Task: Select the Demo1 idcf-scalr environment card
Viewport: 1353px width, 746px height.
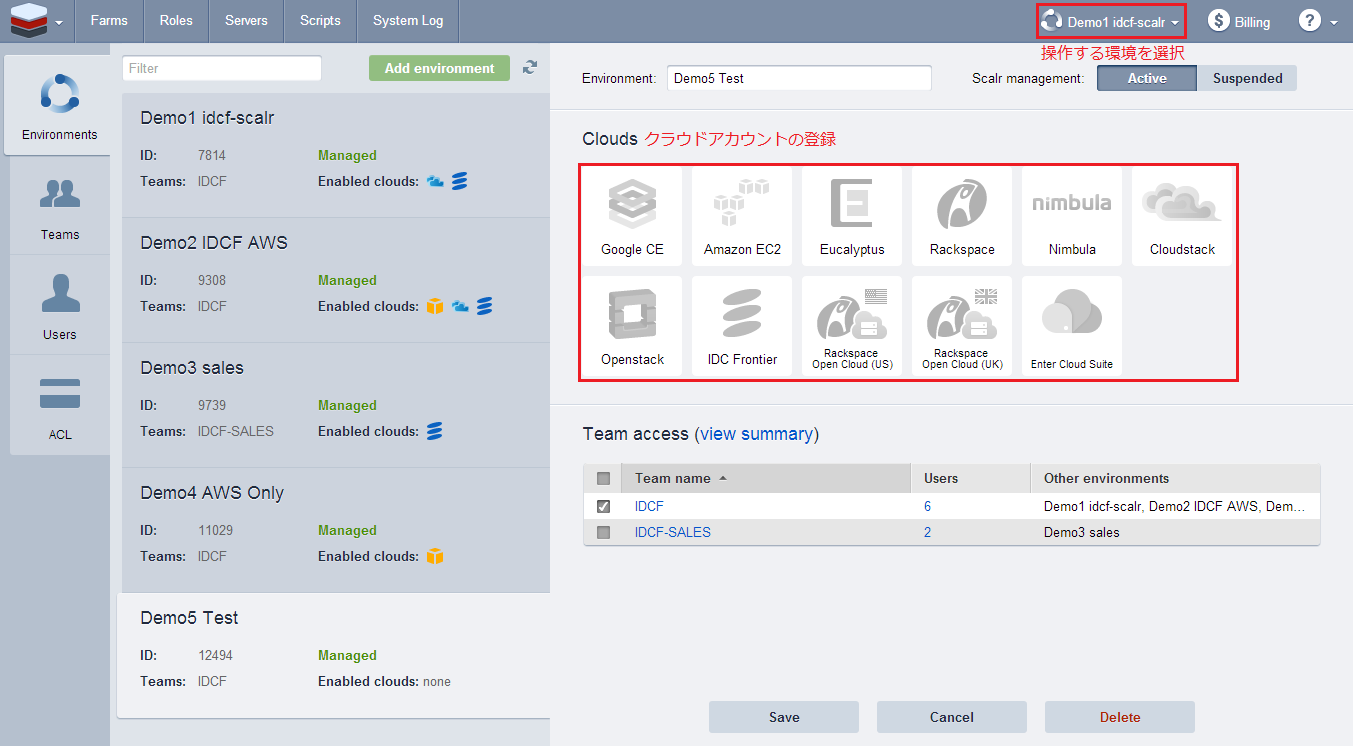Action: [336, 155]
